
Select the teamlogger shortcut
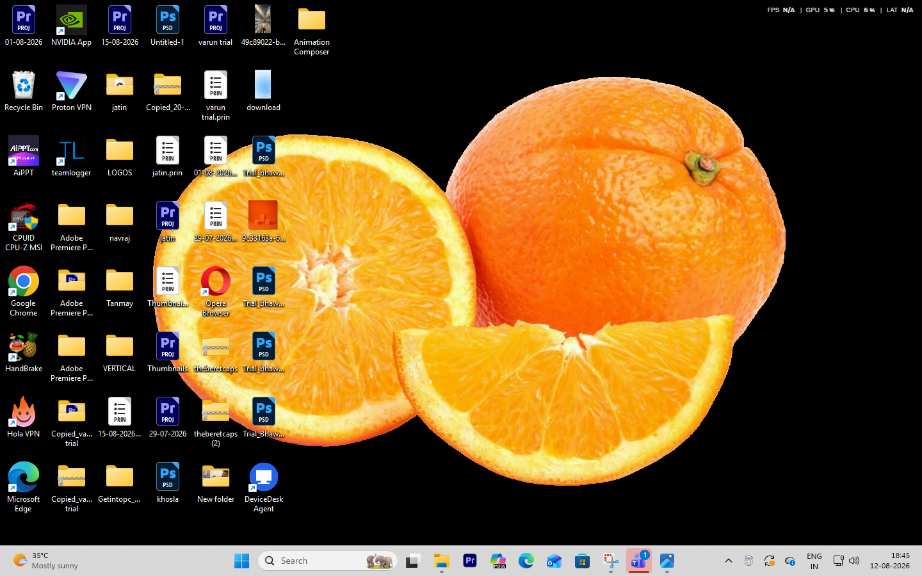point(71,157)
